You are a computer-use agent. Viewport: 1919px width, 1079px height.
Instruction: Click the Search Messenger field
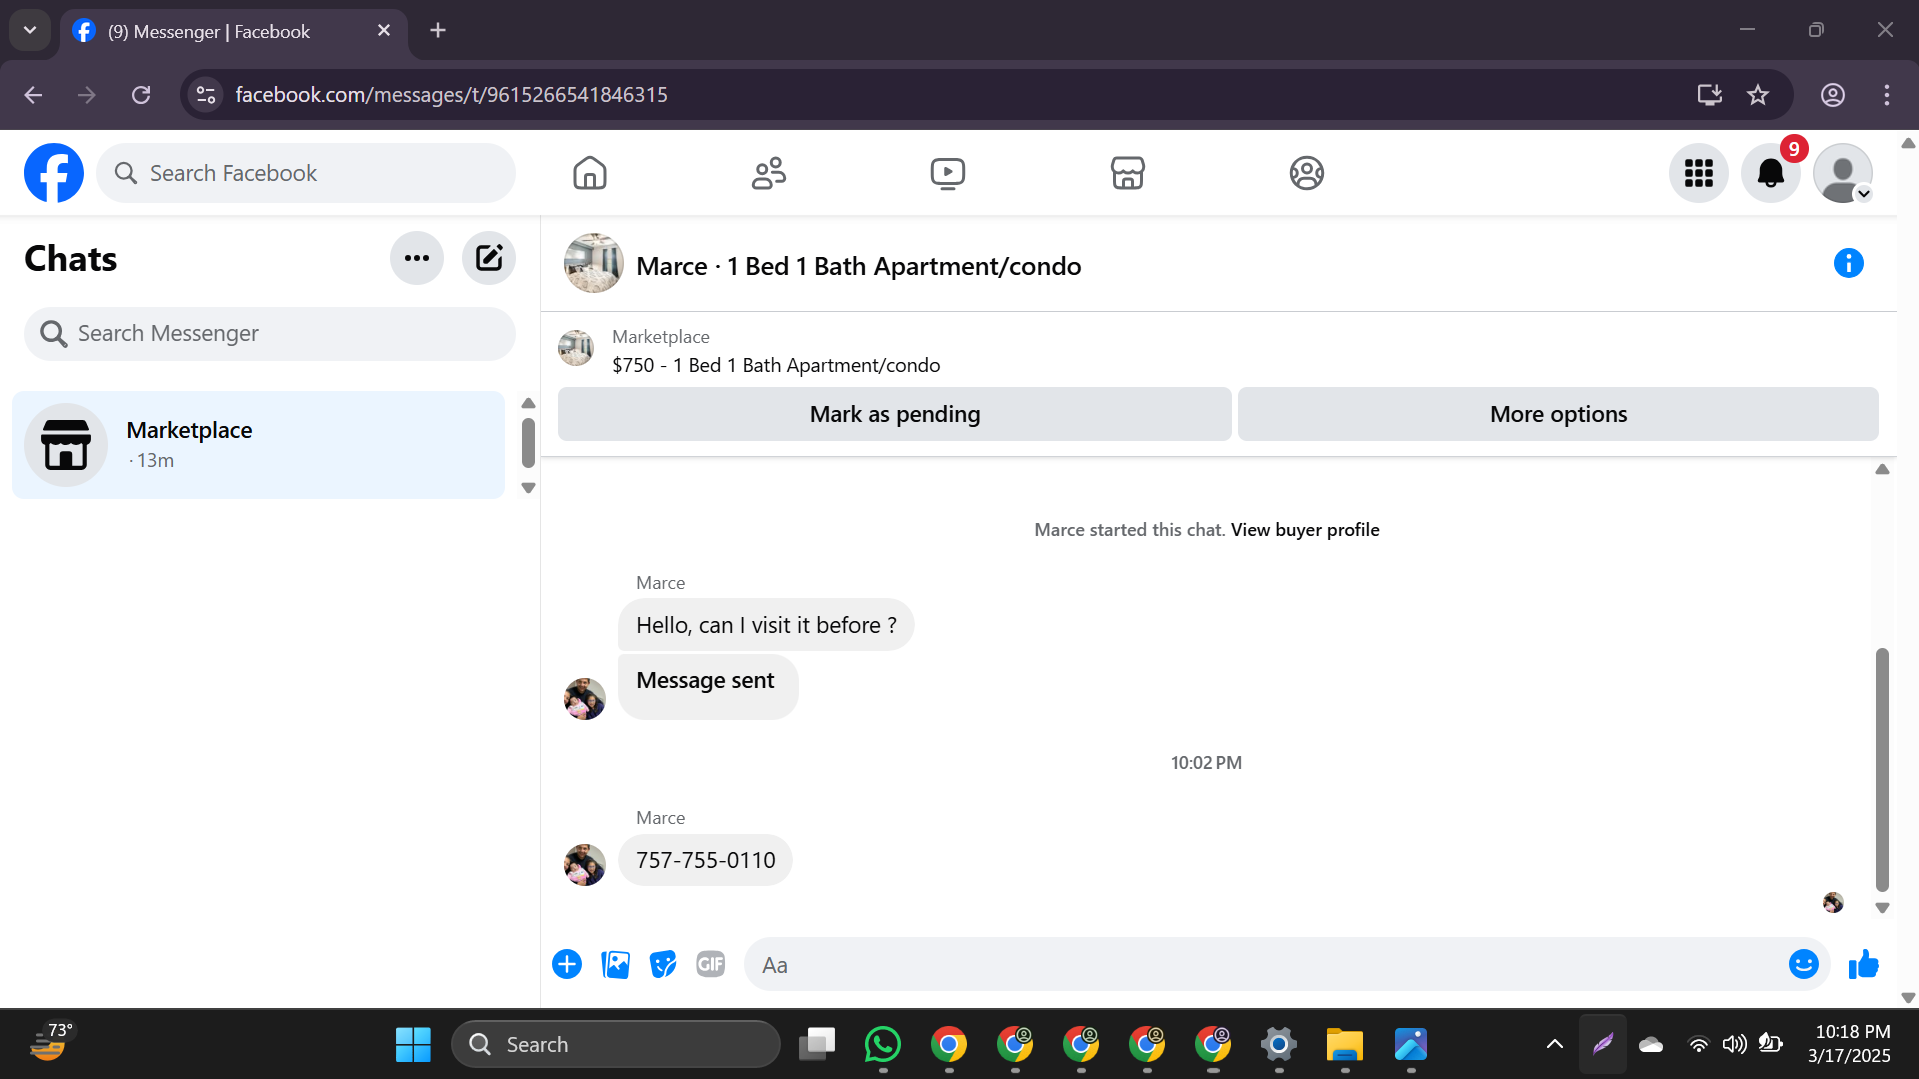[x=270, y=333]
